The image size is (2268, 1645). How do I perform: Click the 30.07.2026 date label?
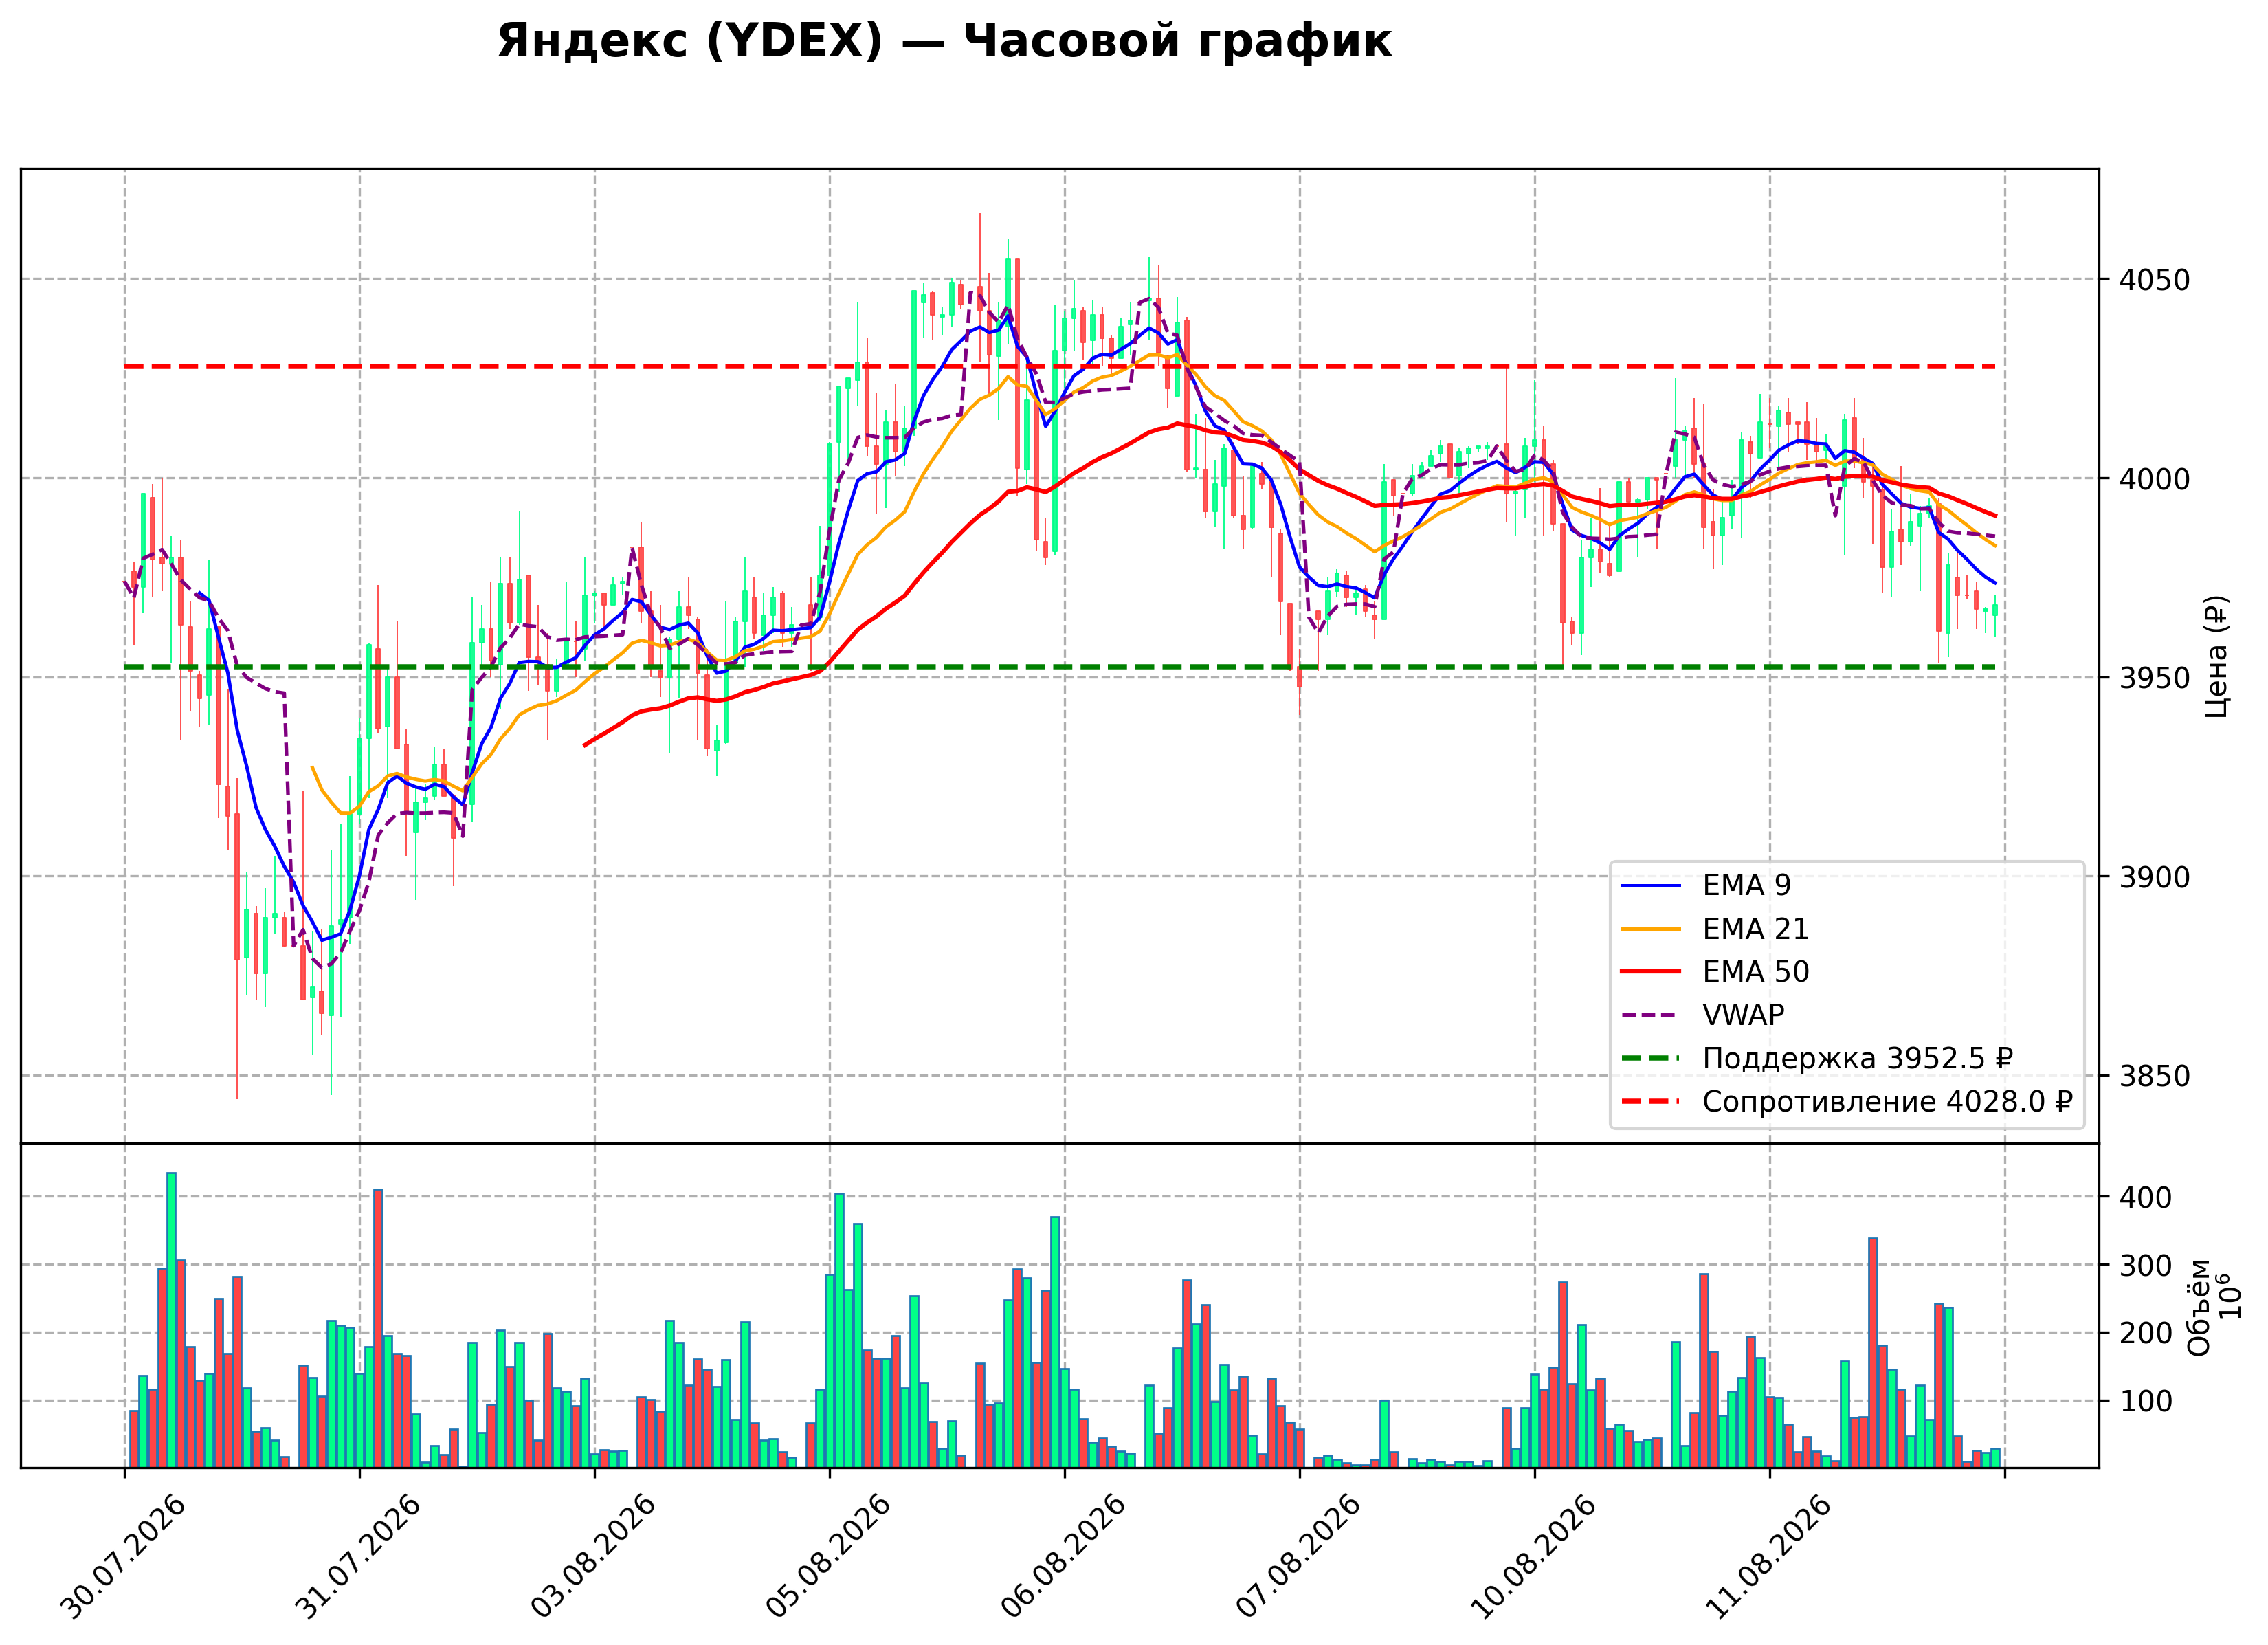click(x=124, y=1556)
